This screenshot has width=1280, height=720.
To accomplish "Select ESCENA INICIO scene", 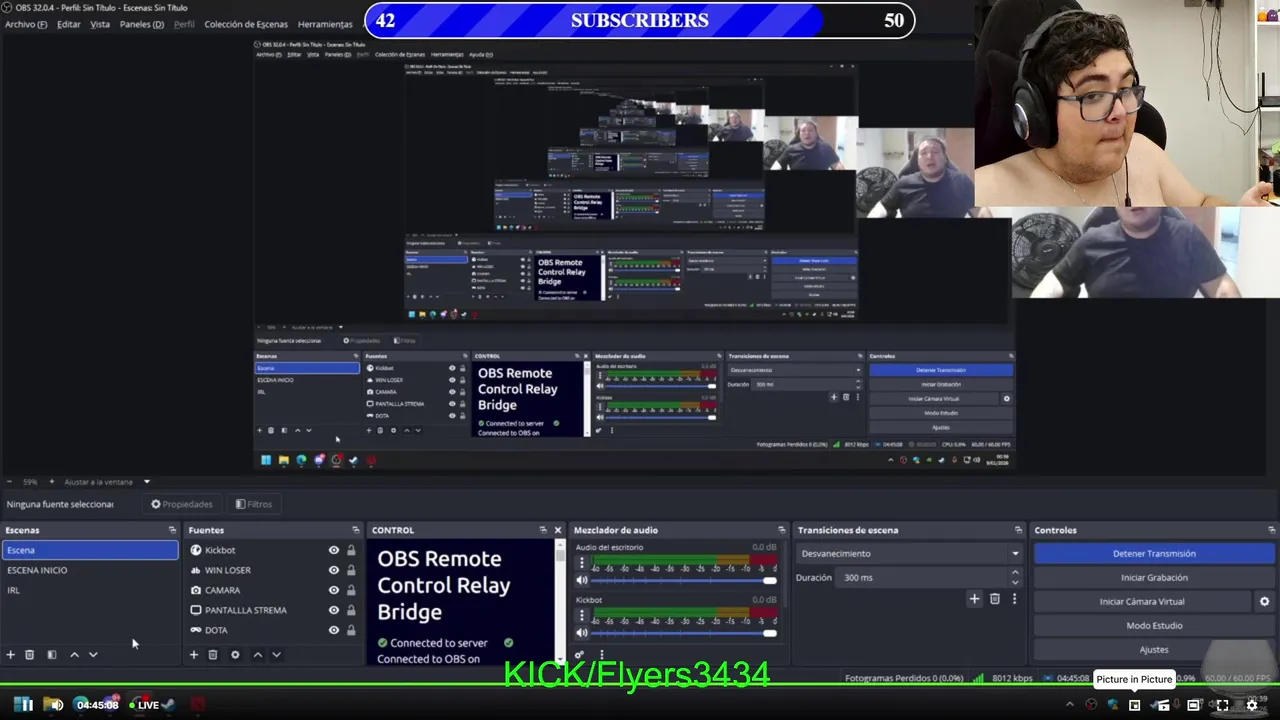I will pyautogui.click(x=89, y=570).
